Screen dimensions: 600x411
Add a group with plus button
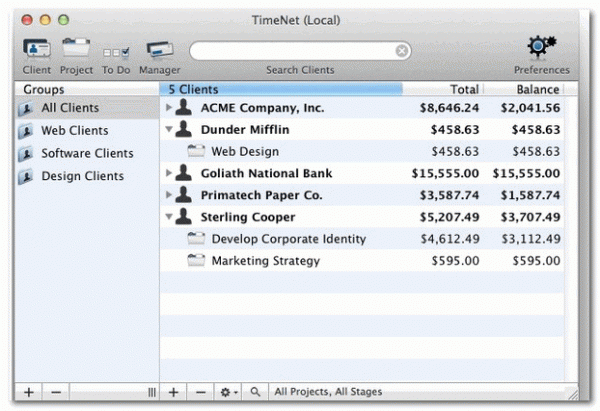(x=29, y=392)
